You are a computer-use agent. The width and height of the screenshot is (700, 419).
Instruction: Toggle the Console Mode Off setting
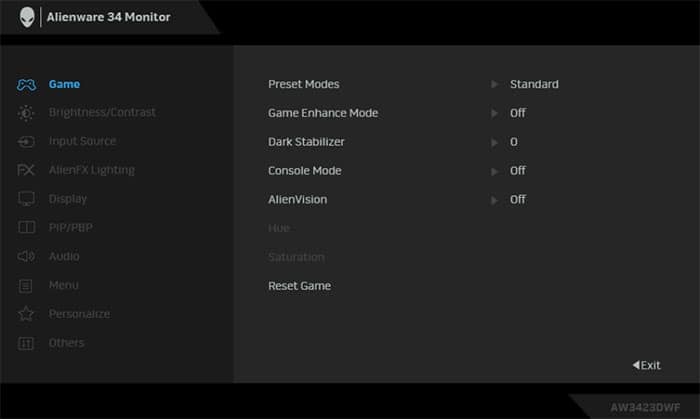517,171
